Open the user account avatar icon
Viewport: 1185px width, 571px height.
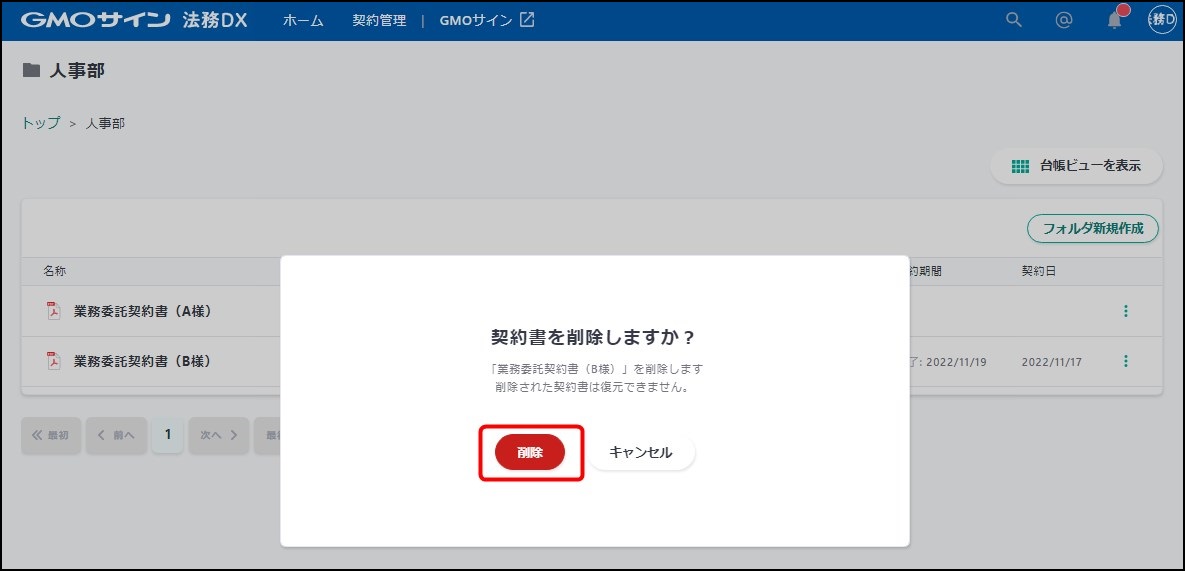(1162, 20)
